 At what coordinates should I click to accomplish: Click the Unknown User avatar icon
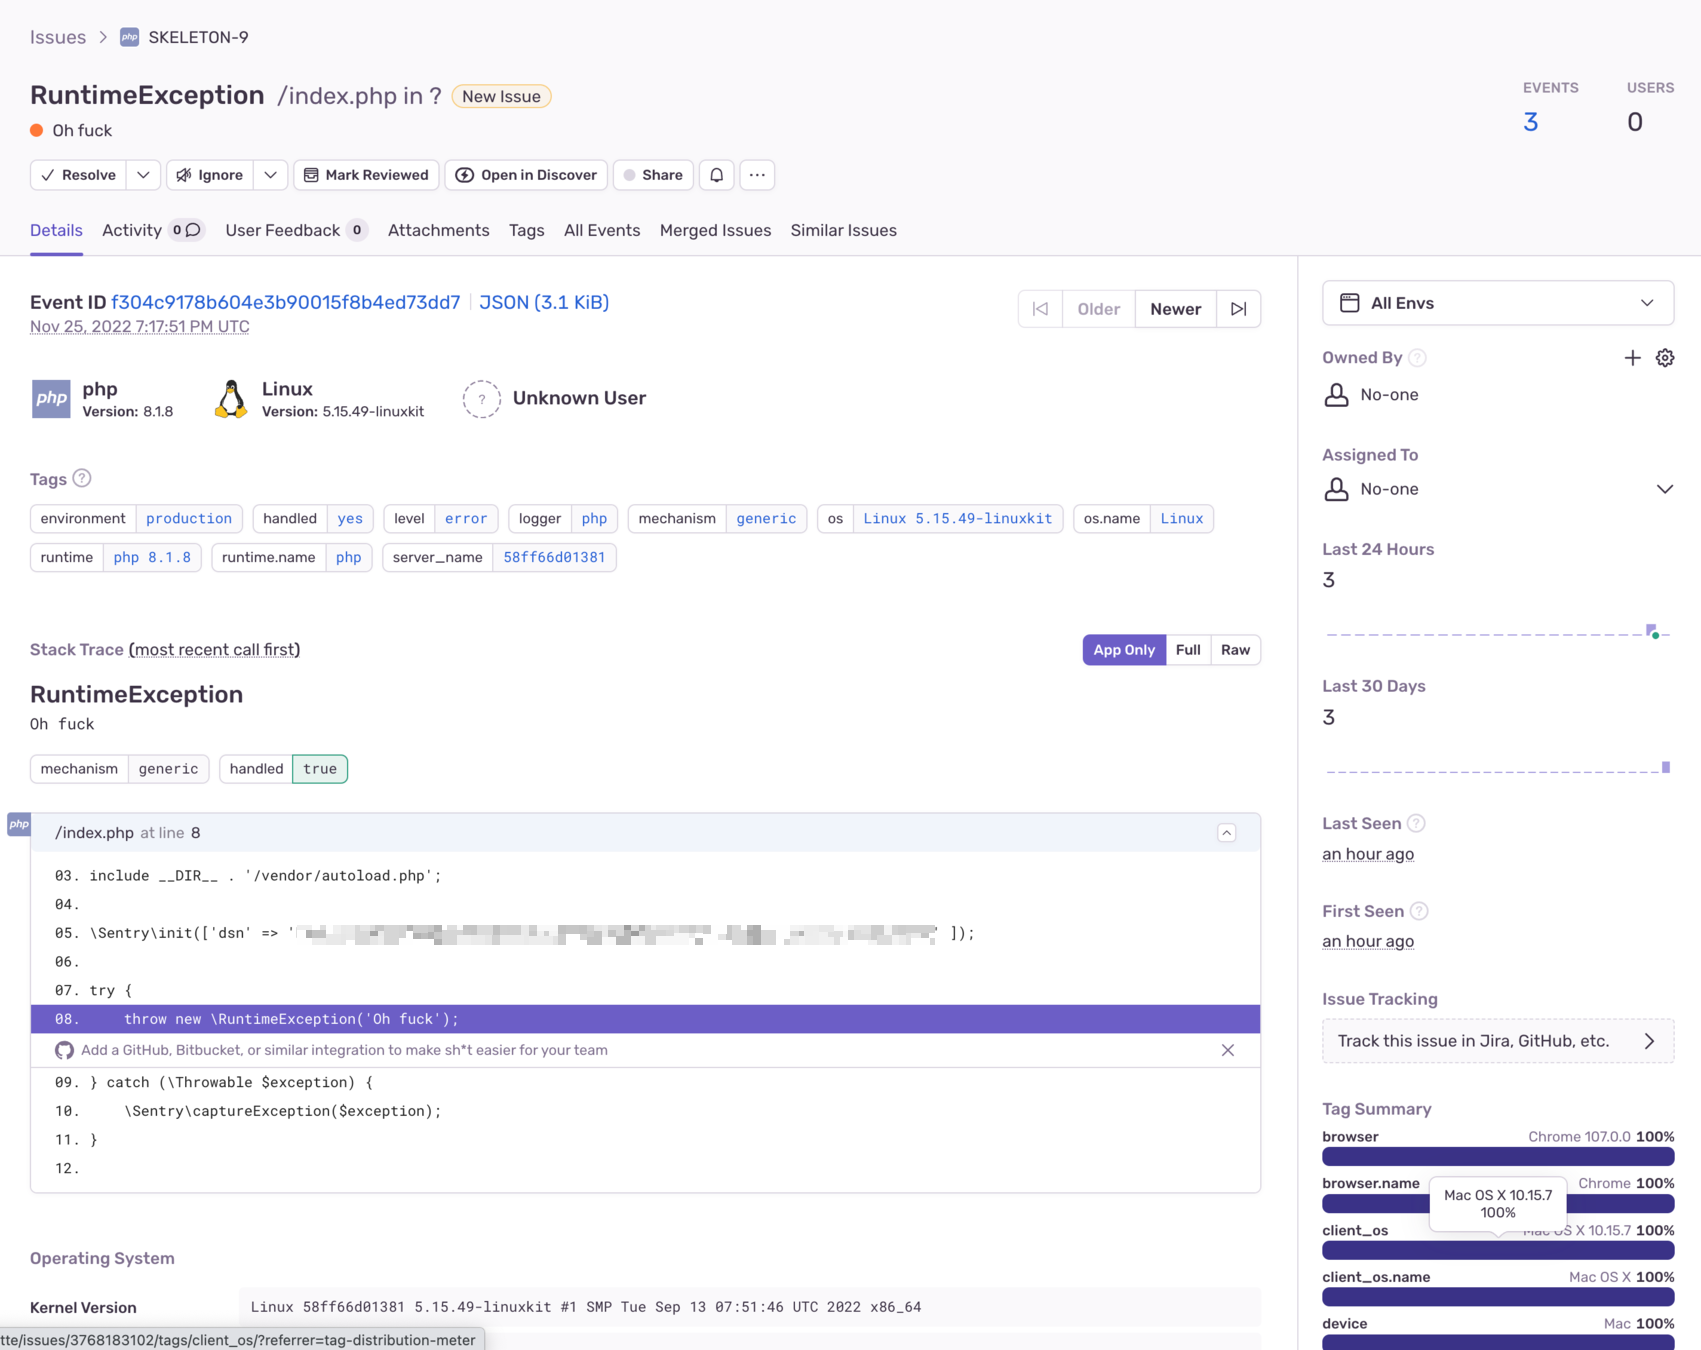[x=481, y=399]
